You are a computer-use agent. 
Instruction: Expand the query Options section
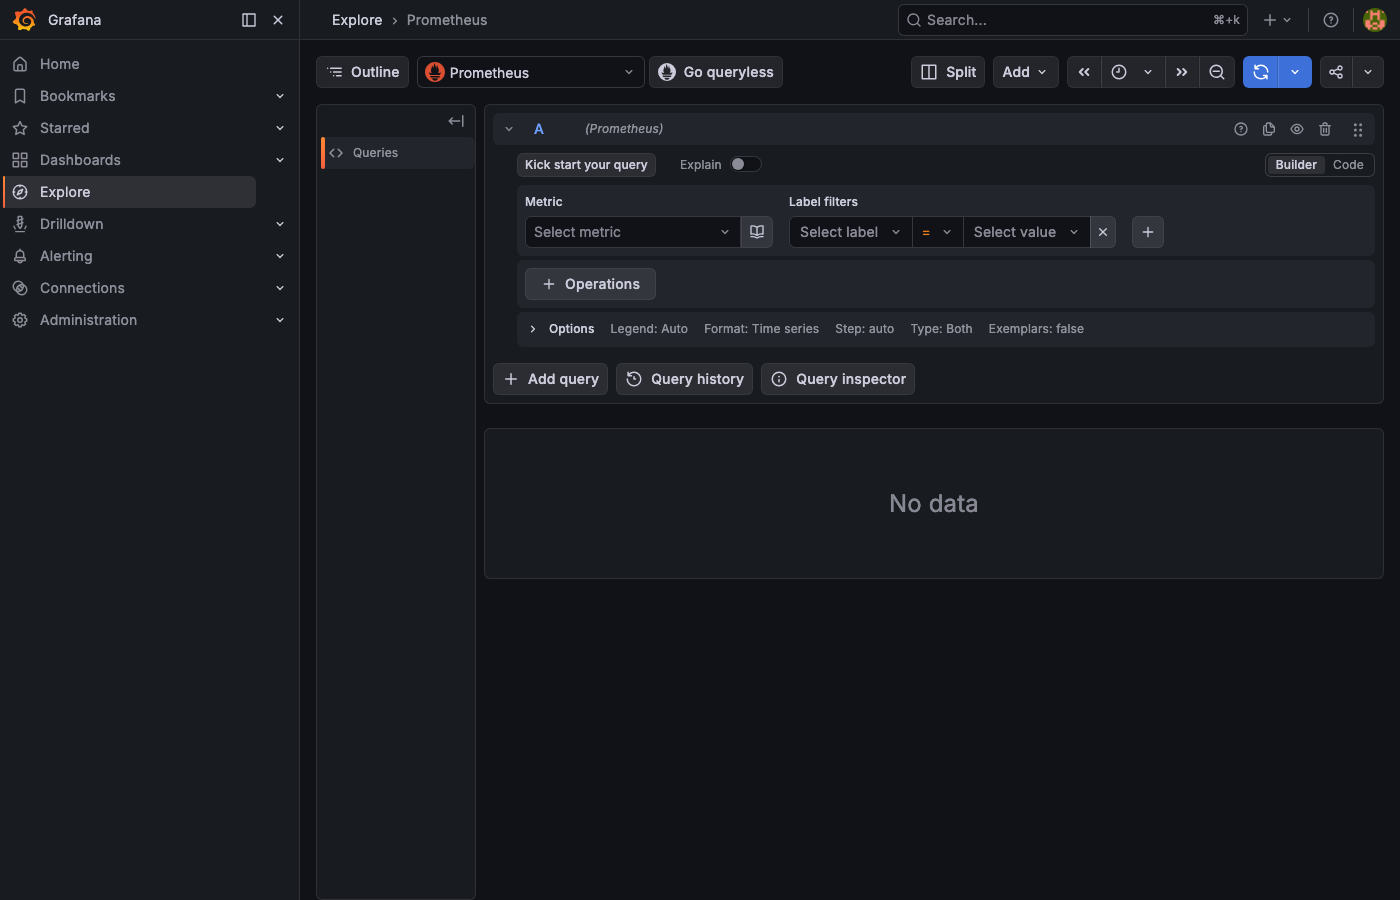[x=562, y=328]
